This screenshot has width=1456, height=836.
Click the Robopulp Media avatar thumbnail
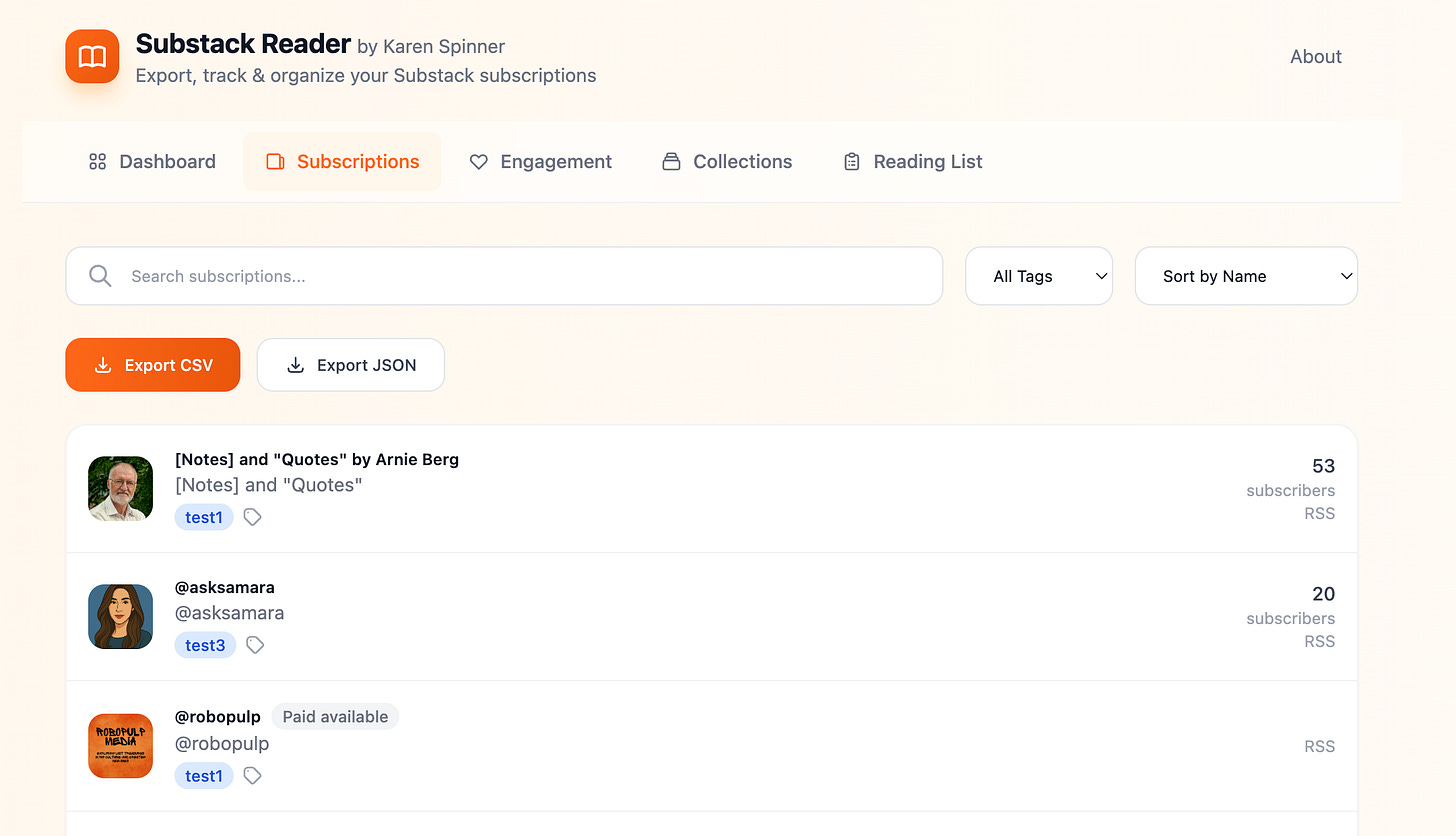pos(120,746)
